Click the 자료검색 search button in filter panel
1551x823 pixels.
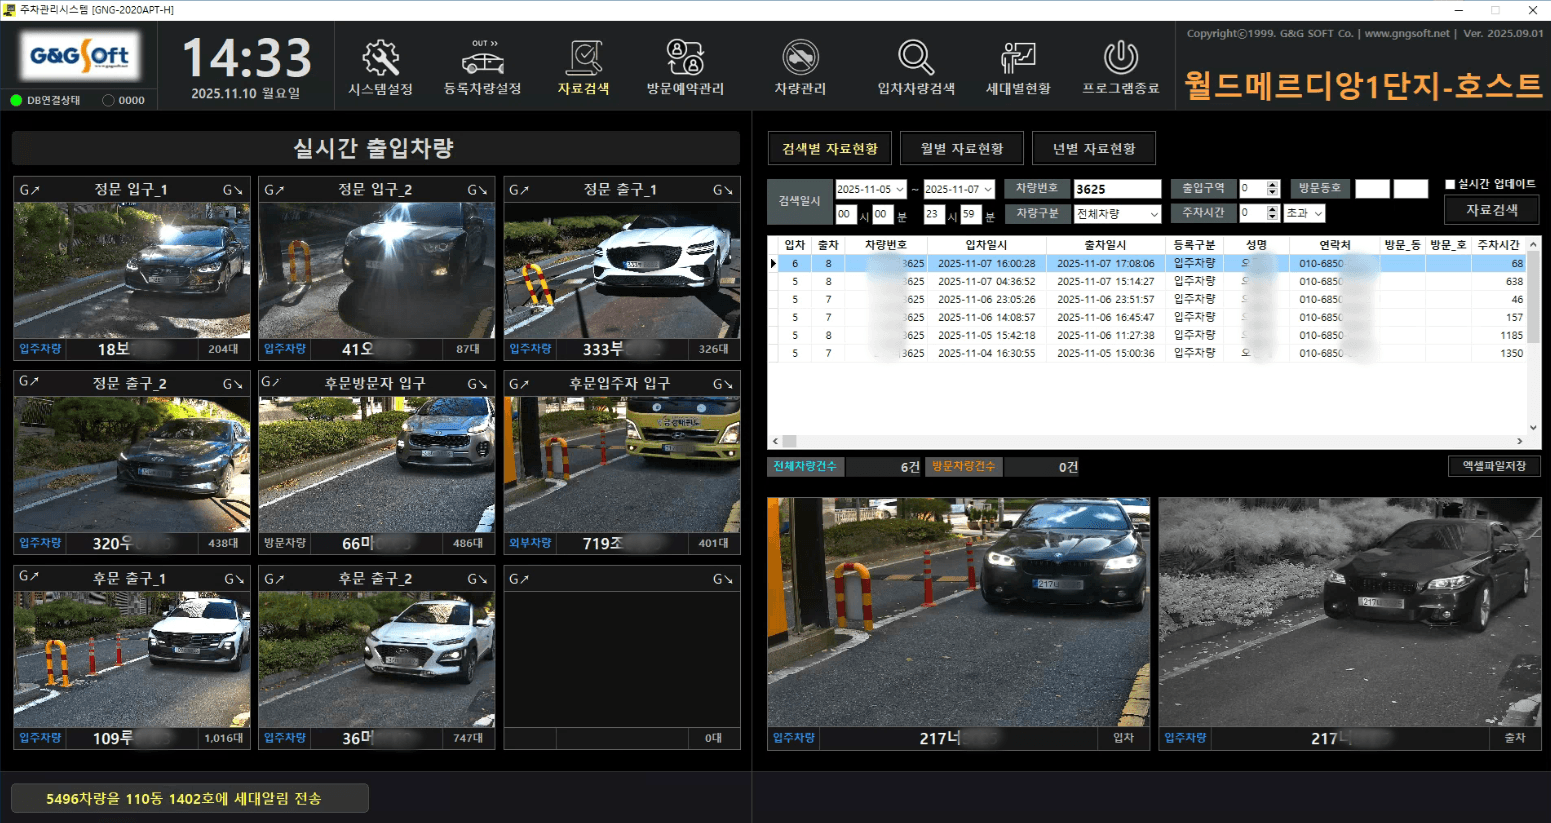pyautogui.click(x=1491, y=210)
